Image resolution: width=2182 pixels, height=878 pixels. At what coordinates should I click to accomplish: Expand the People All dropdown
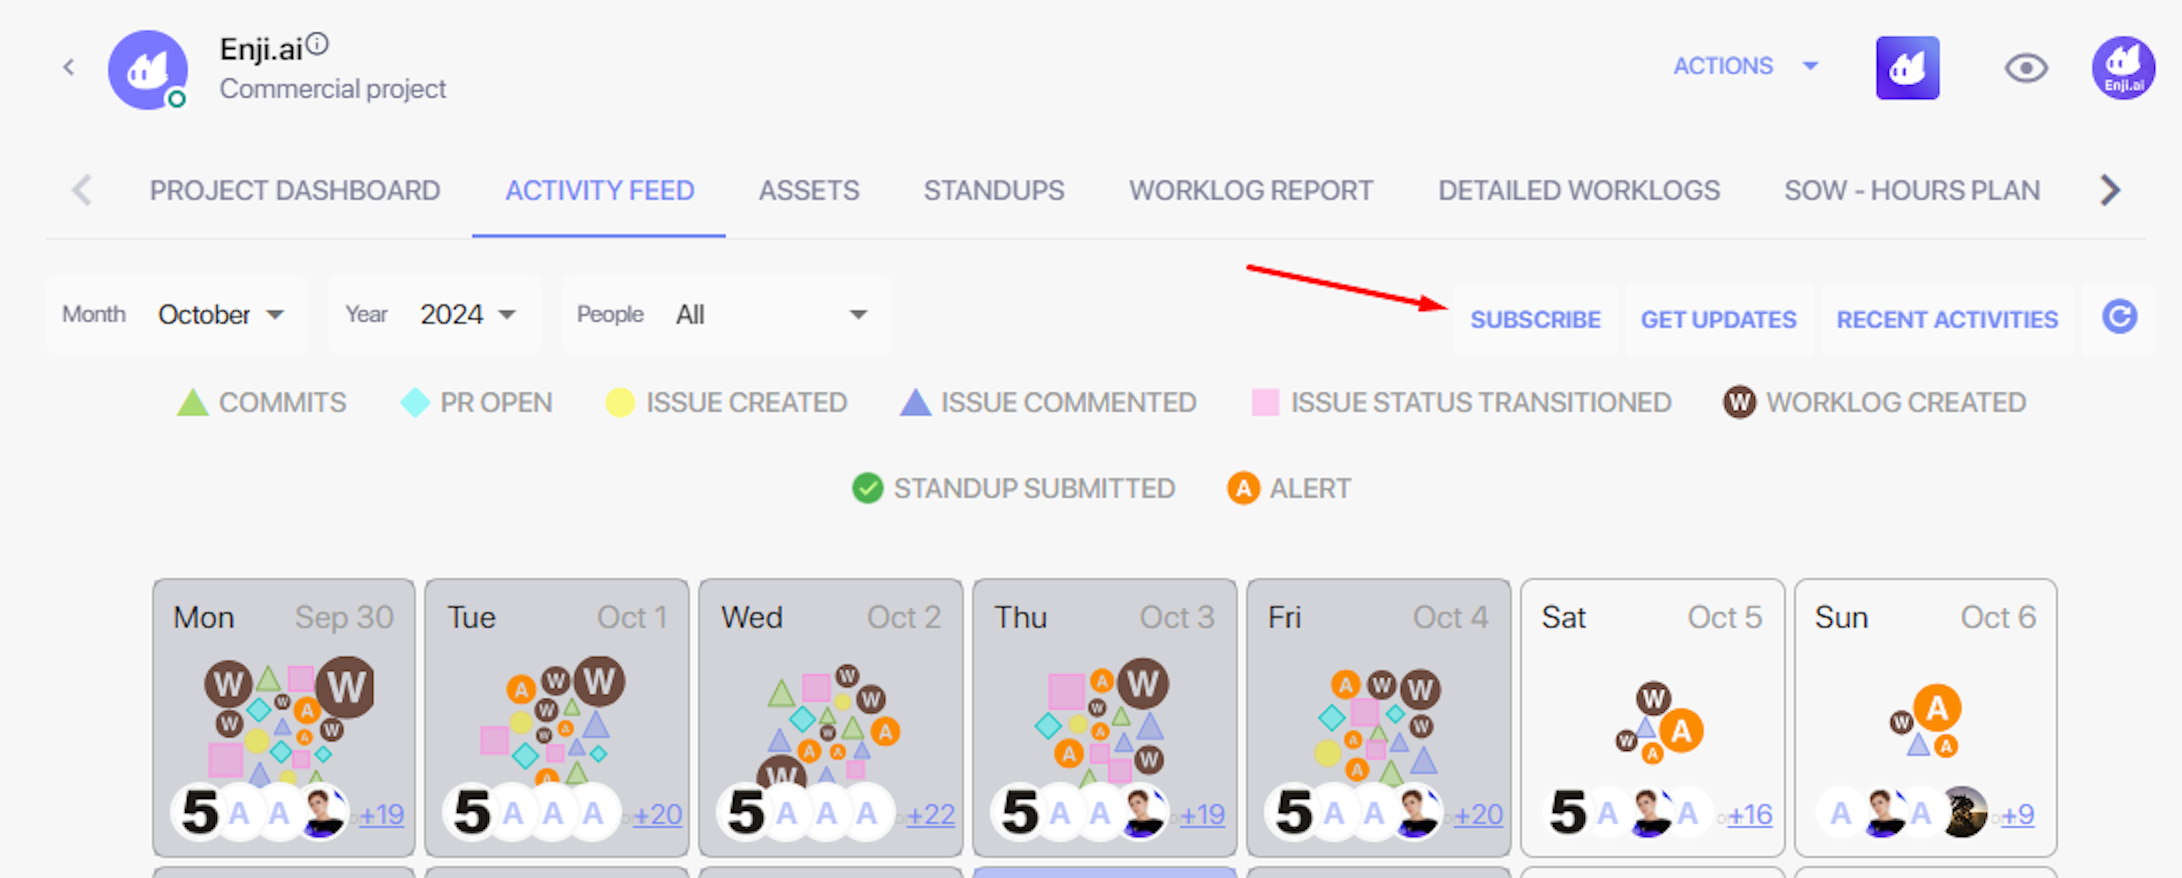click(726, 314)
